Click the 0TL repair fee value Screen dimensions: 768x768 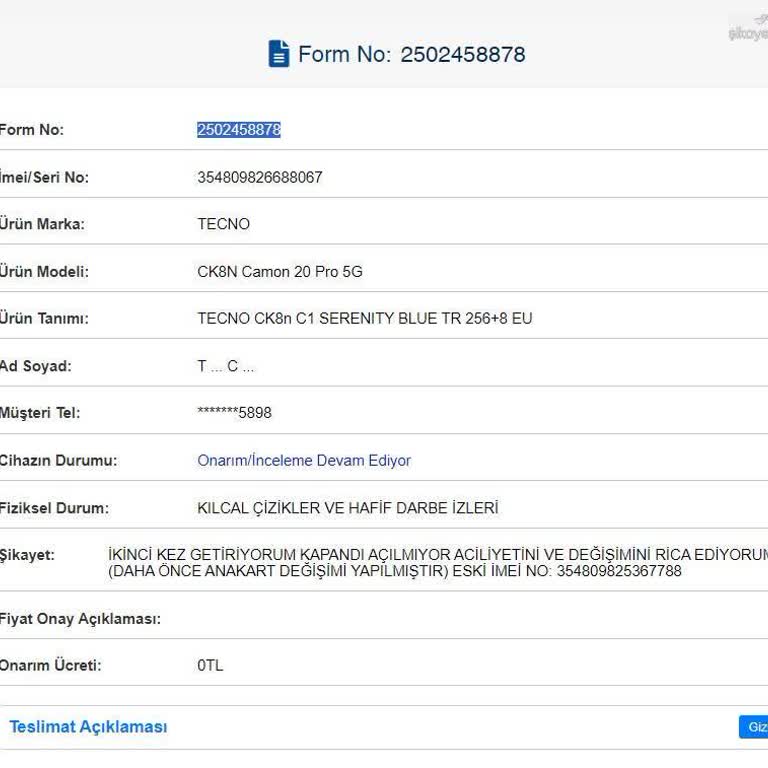coord(210,666)
